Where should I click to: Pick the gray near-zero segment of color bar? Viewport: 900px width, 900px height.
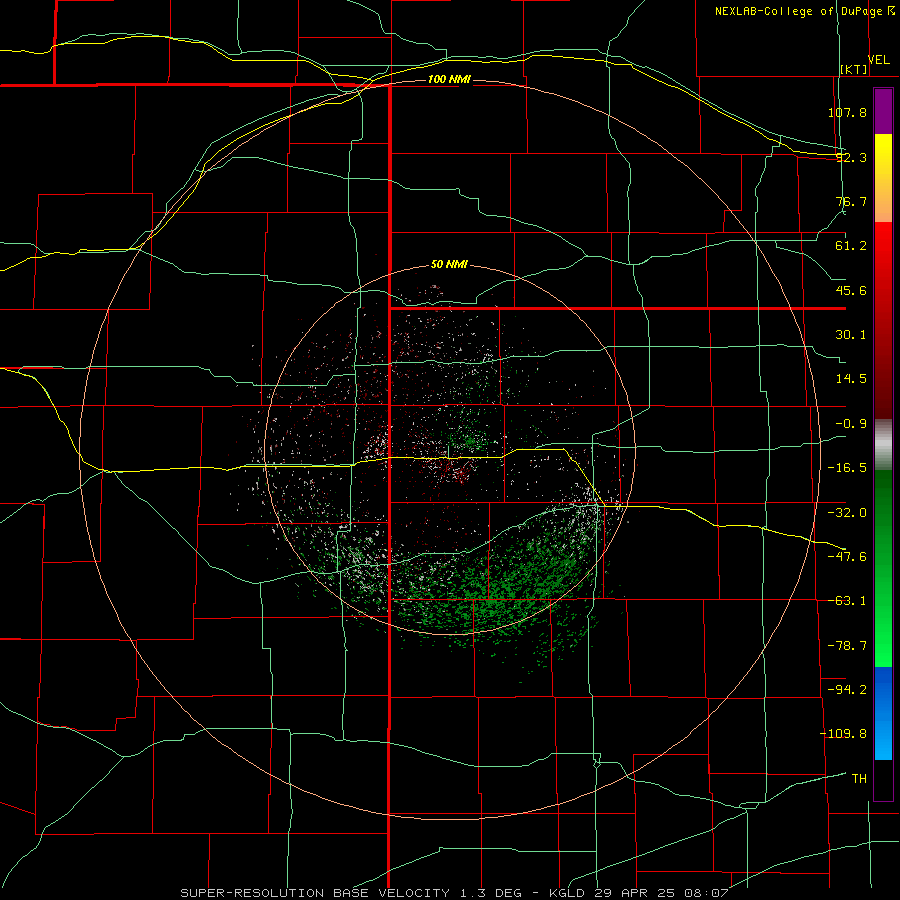pos(883,445)
